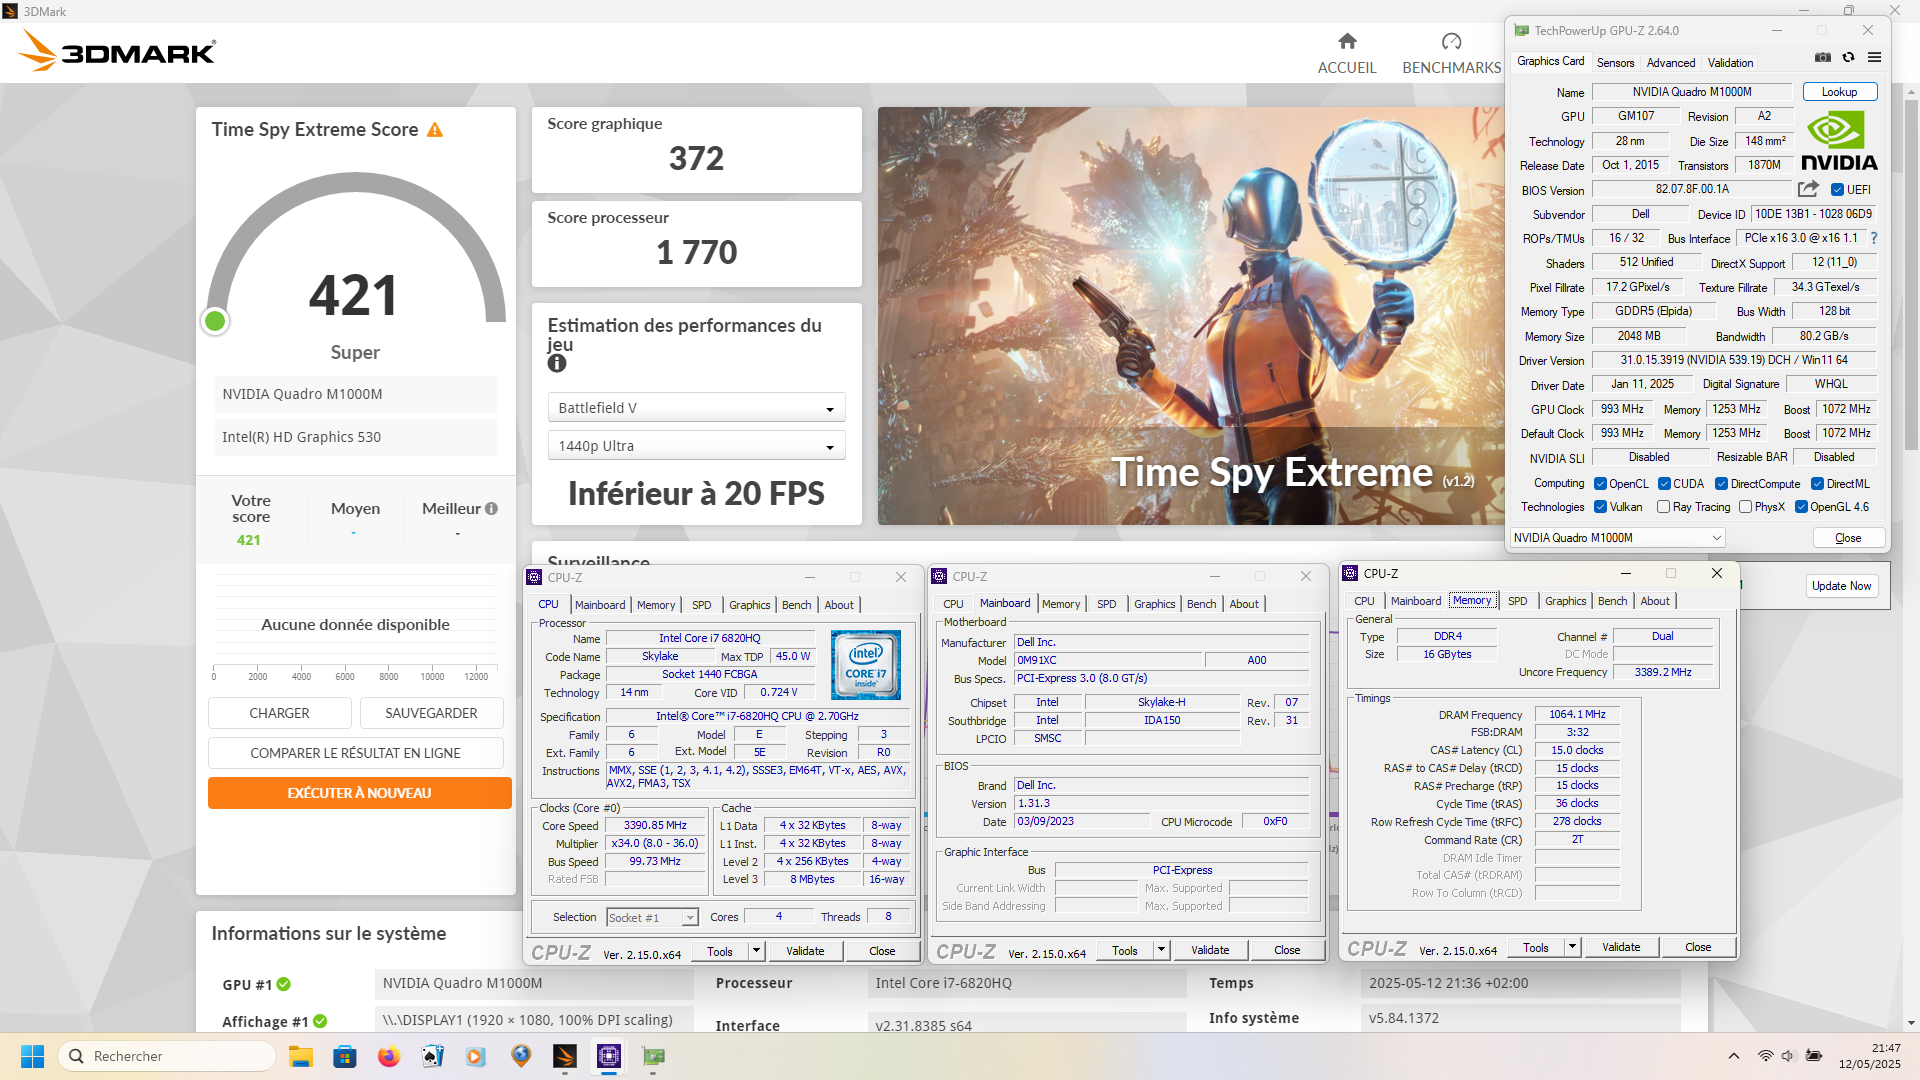Expand Tools arrow in Mainboard CPU-Z window
Image resolution: width=1920 pixels, height=1080 pixels.
tap(1162, 950)
